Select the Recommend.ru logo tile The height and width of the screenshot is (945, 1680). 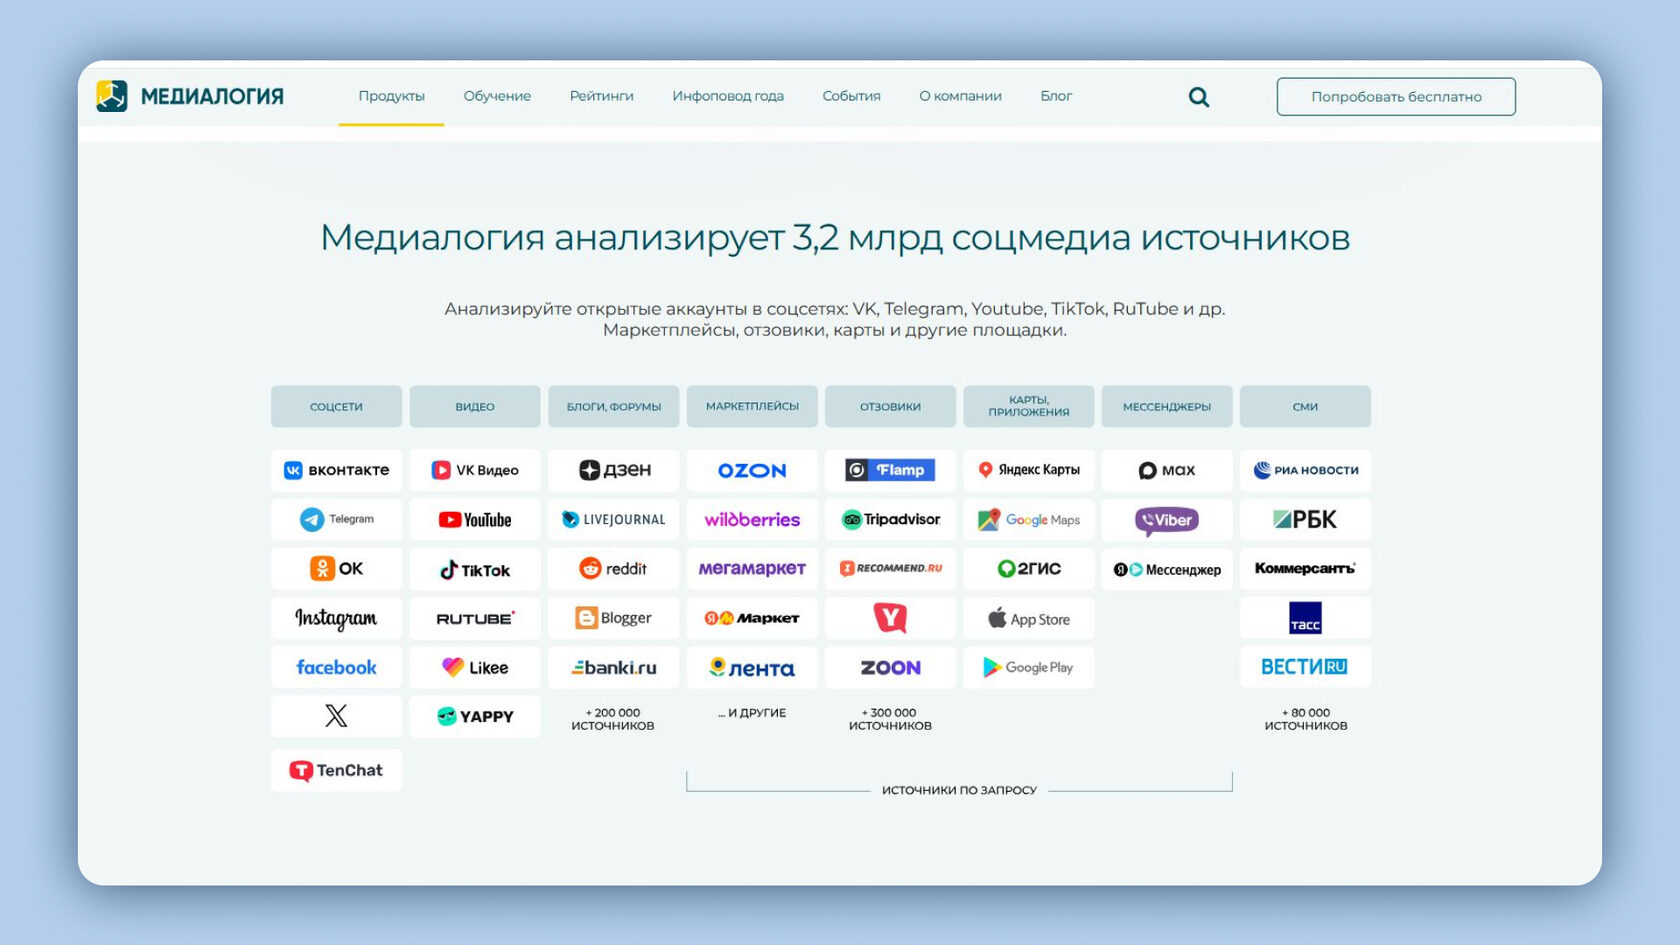(x=890, y=568)
